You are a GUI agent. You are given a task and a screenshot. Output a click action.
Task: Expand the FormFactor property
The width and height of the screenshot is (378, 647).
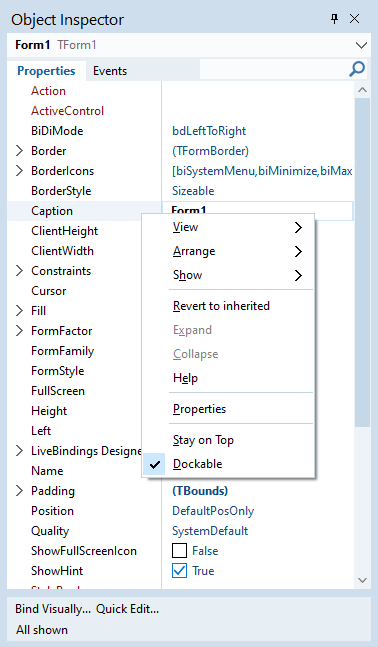tap(19, 331)
